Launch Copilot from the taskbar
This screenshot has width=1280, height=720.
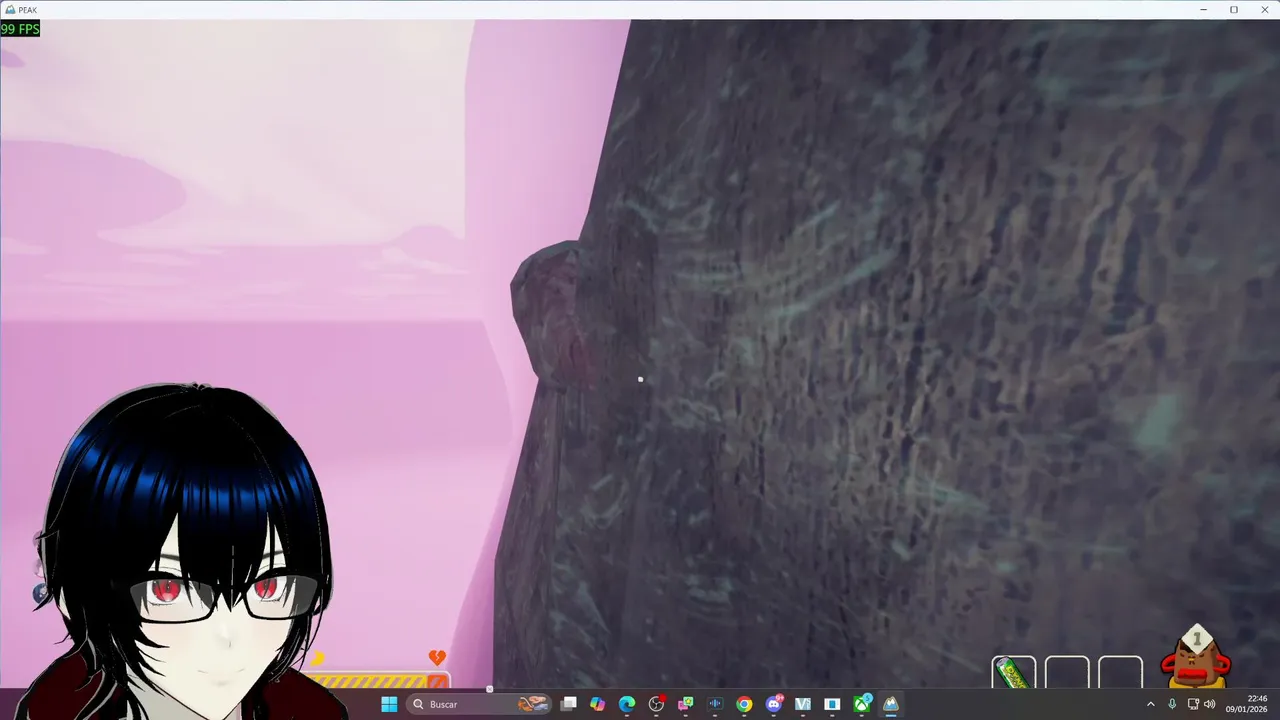click(597, 704)
